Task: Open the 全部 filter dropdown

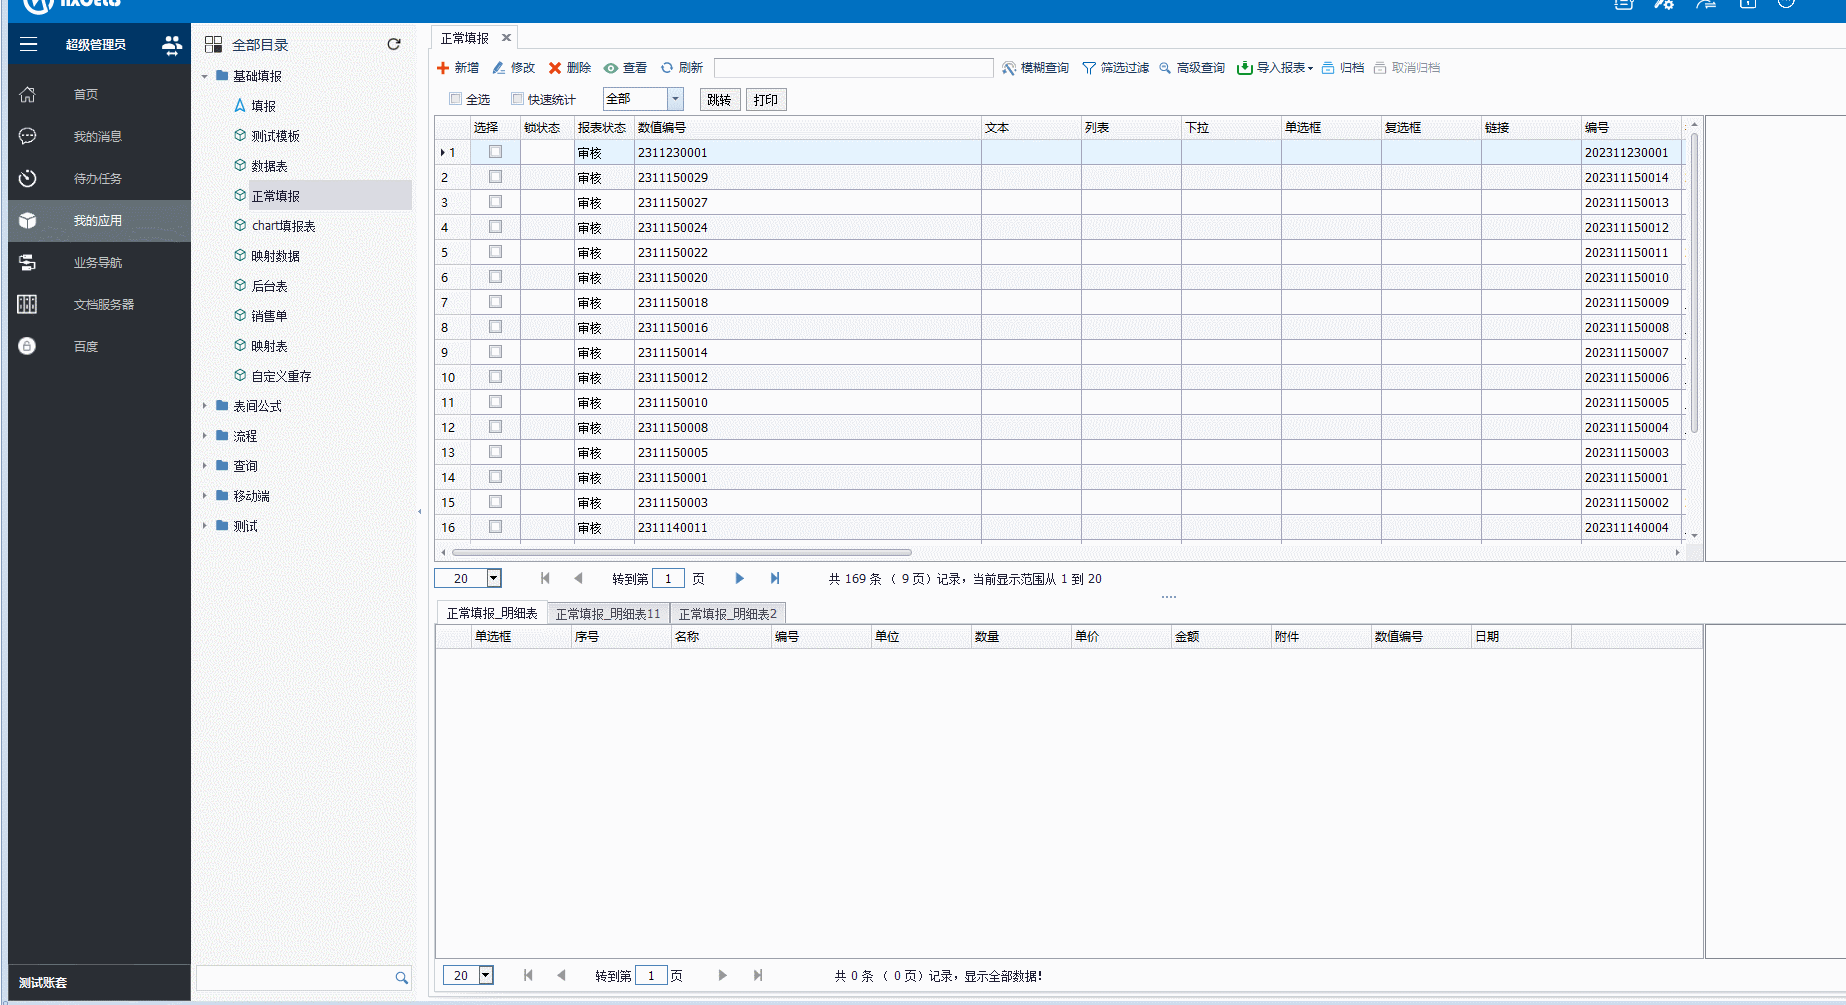Action: coord(675,99)
